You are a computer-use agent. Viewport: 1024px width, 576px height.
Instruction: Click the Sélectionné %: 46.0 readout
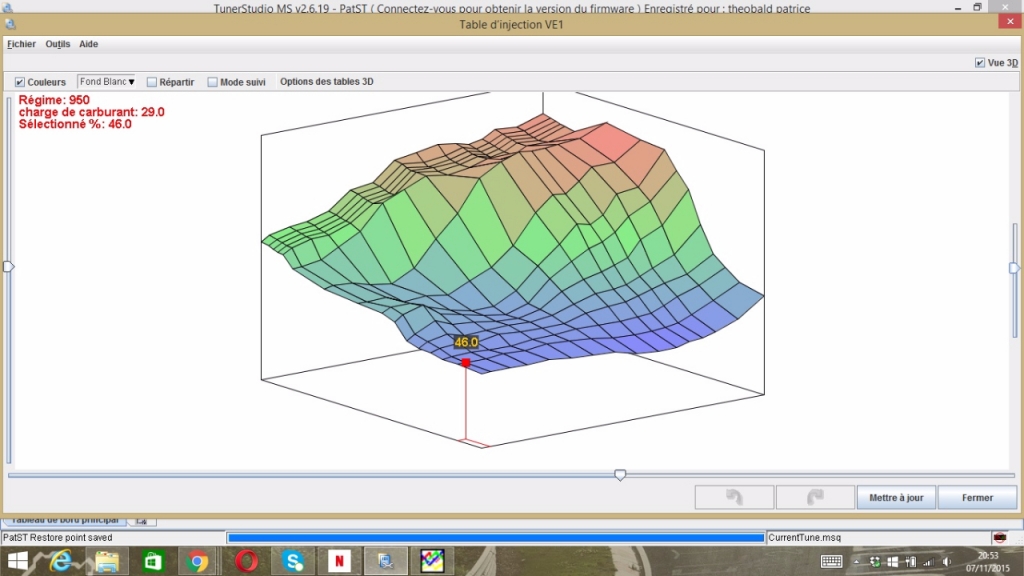pos(75,124)
